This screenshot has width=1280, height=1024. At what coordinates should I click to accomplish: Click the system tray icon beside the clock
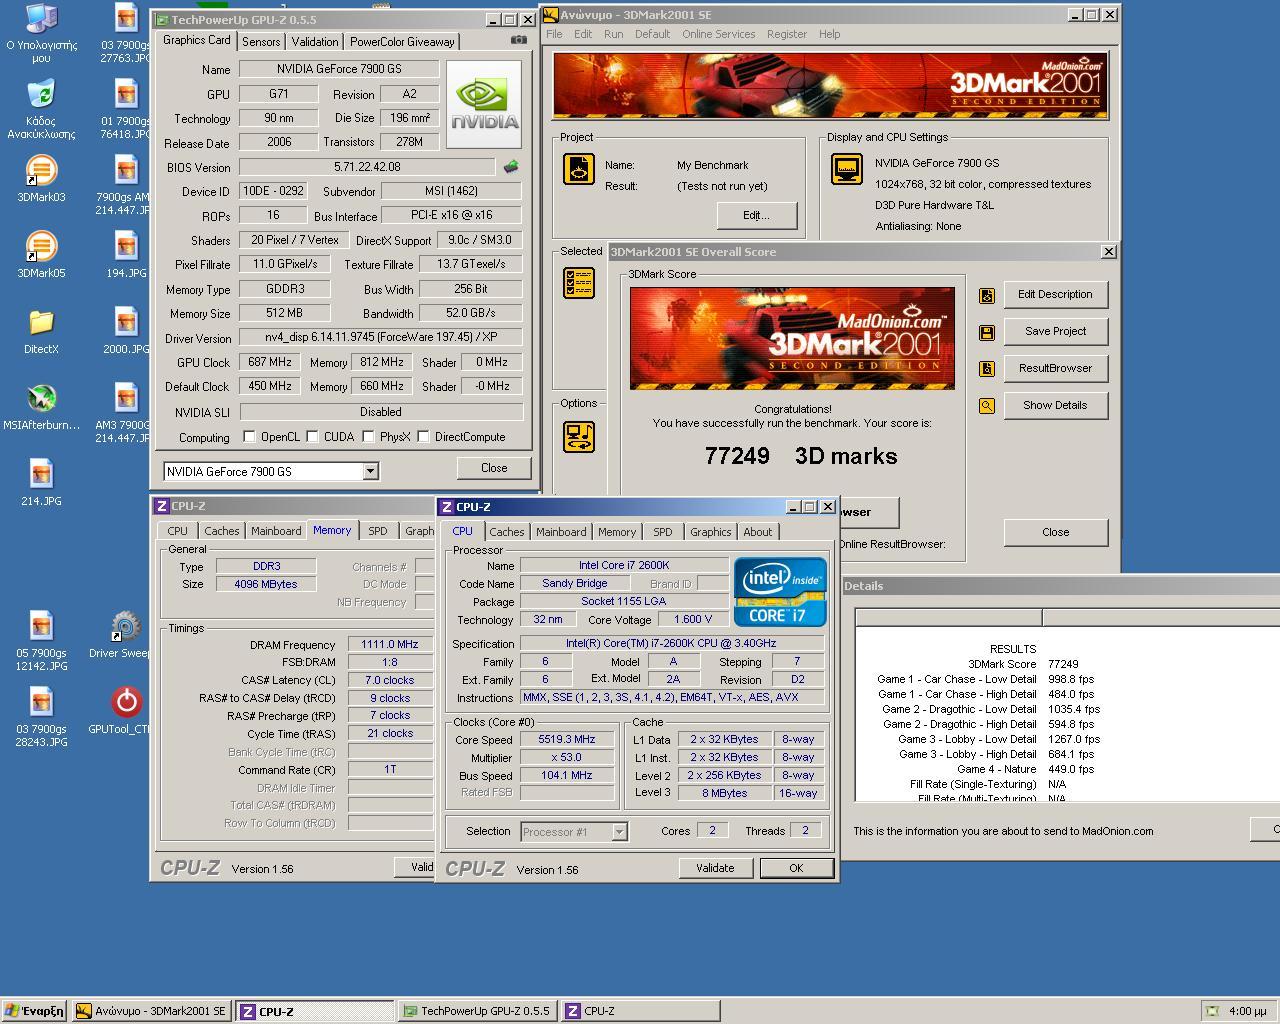(1212, 1011)
